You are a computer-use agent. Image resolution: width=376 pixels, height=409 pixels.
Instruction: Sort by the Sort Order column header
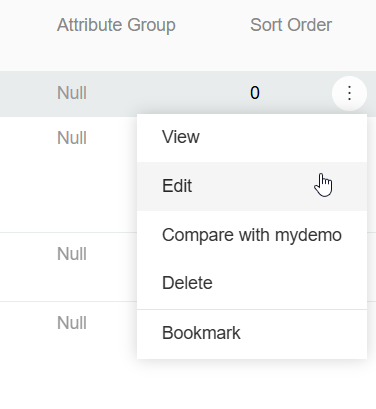click(x=291, y=25)
